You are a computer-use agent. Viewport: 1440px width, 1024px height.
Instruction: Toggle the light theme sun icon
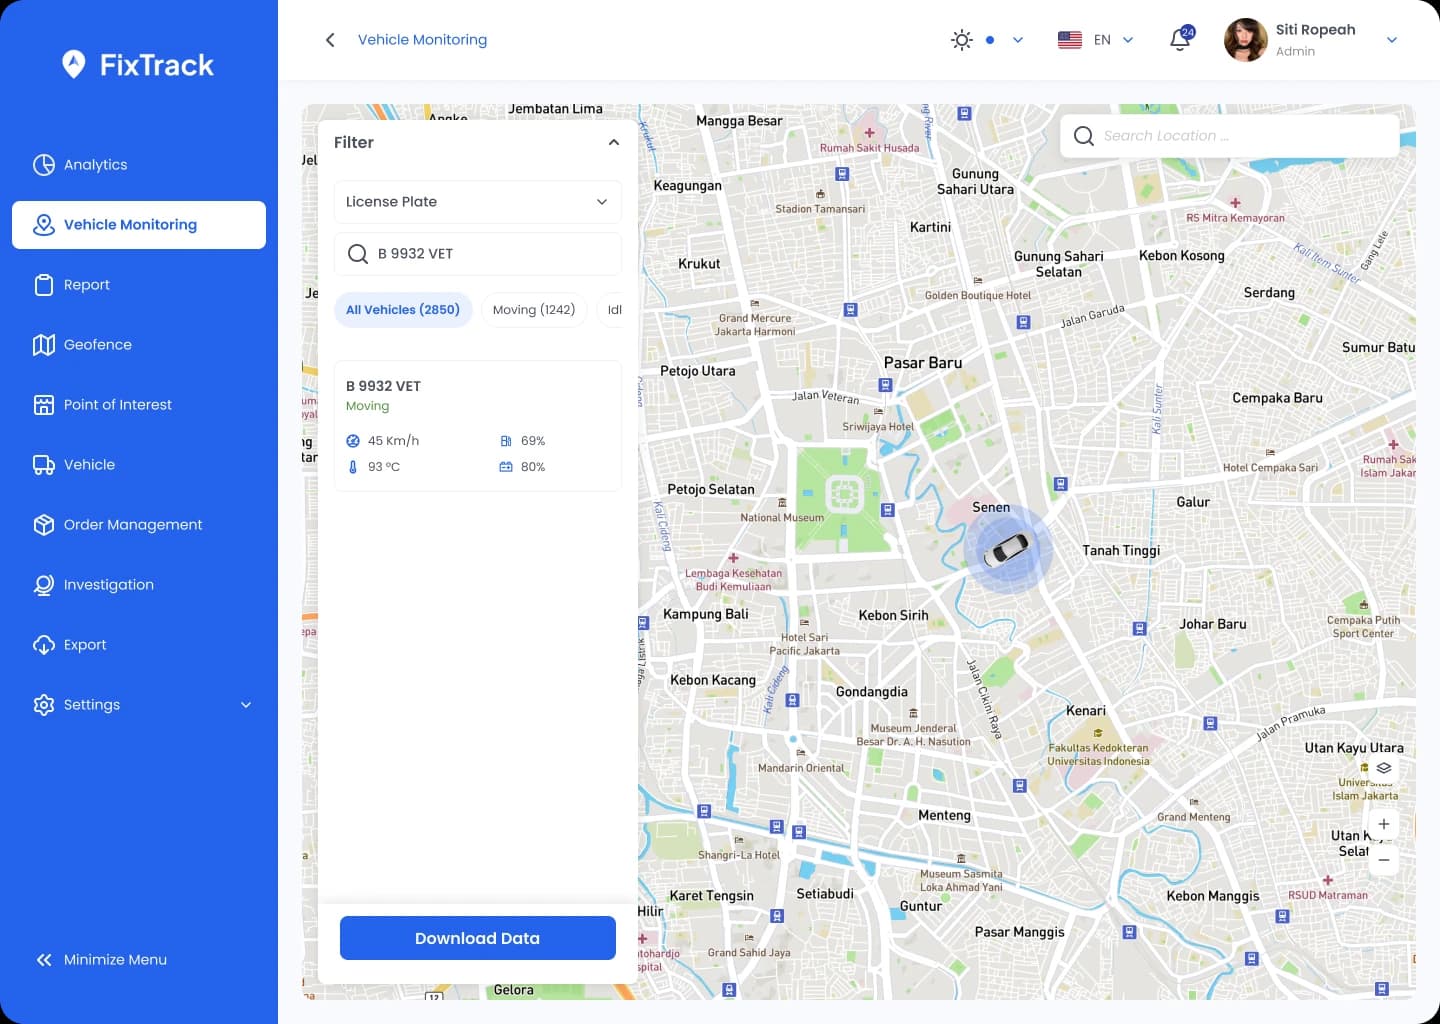tap(962, 40)
